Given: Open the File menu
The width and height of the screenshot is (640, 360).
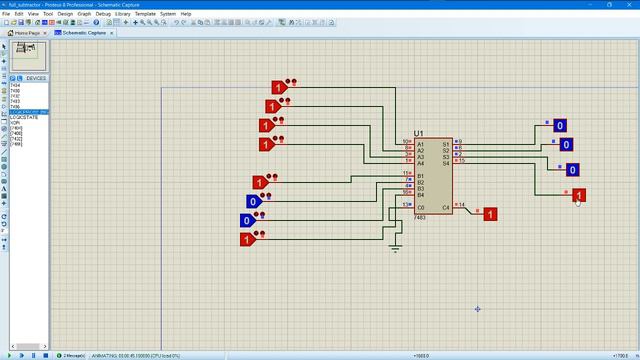Looking at the screenshot, I should pyautogui.click(x=6, y=13).
